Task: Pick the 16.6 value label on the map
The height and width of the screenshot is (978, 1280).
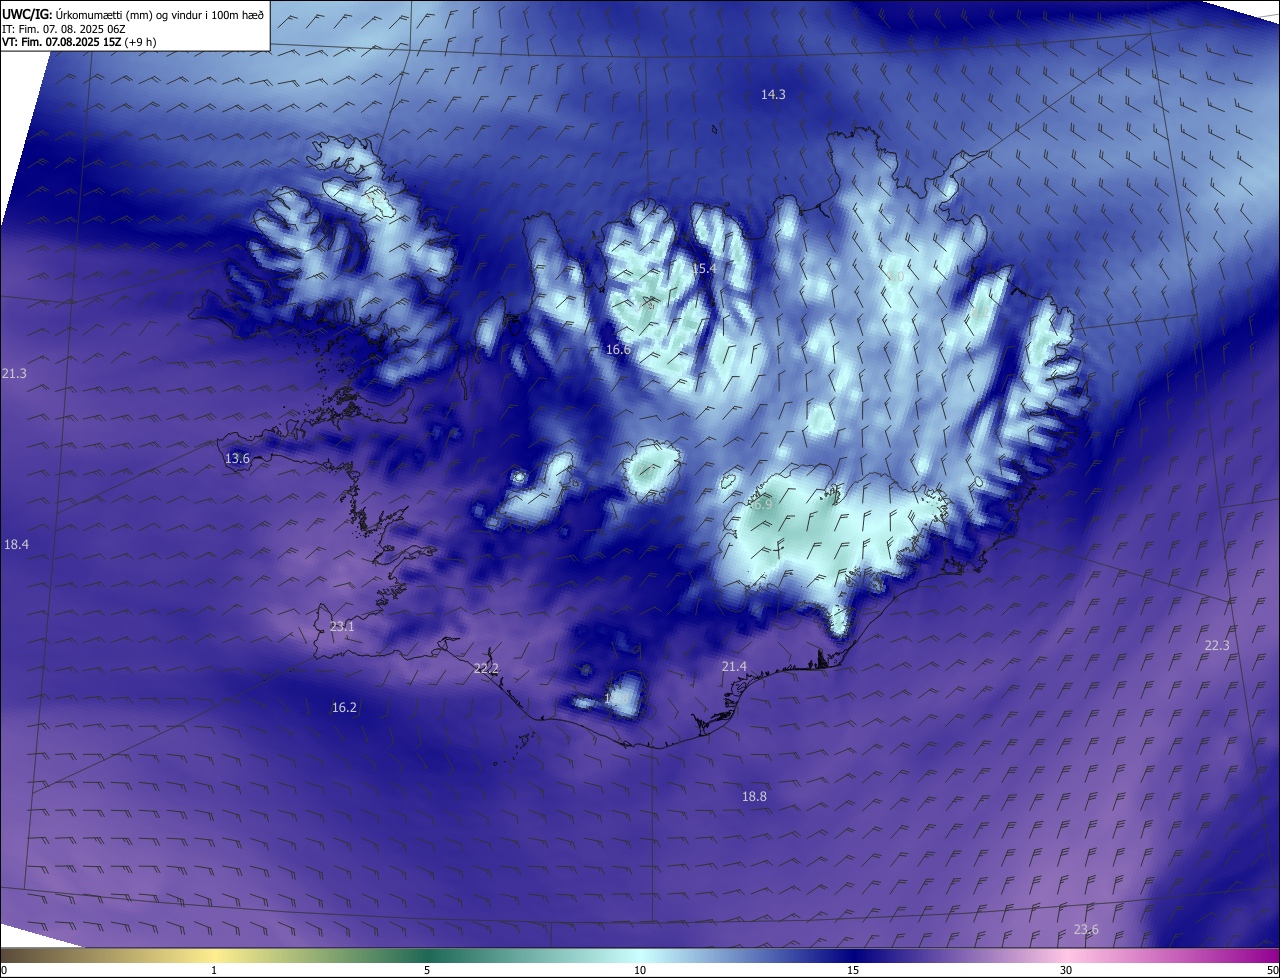Action: pos(618,350)
